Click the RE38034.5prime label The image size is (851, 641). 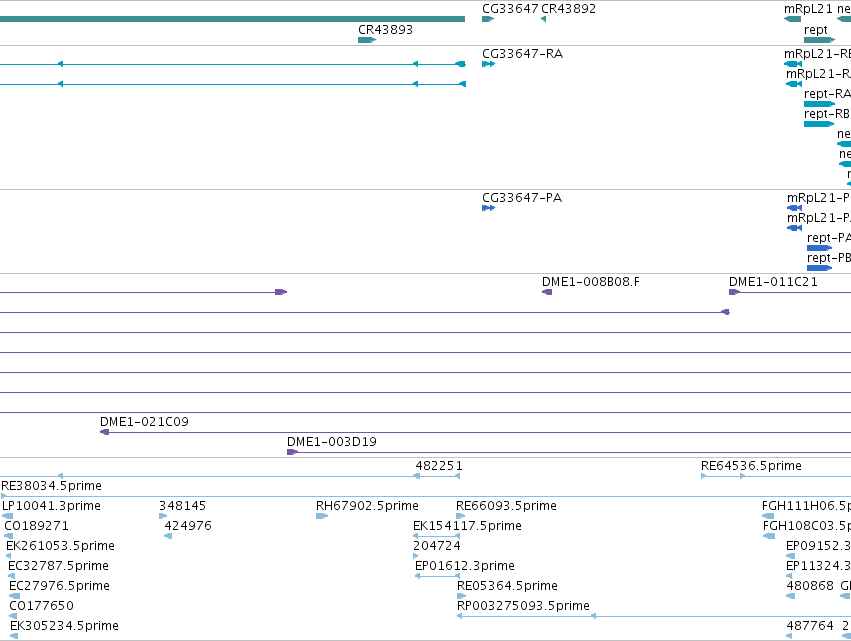pyautogui.click(x=52, y=486)
